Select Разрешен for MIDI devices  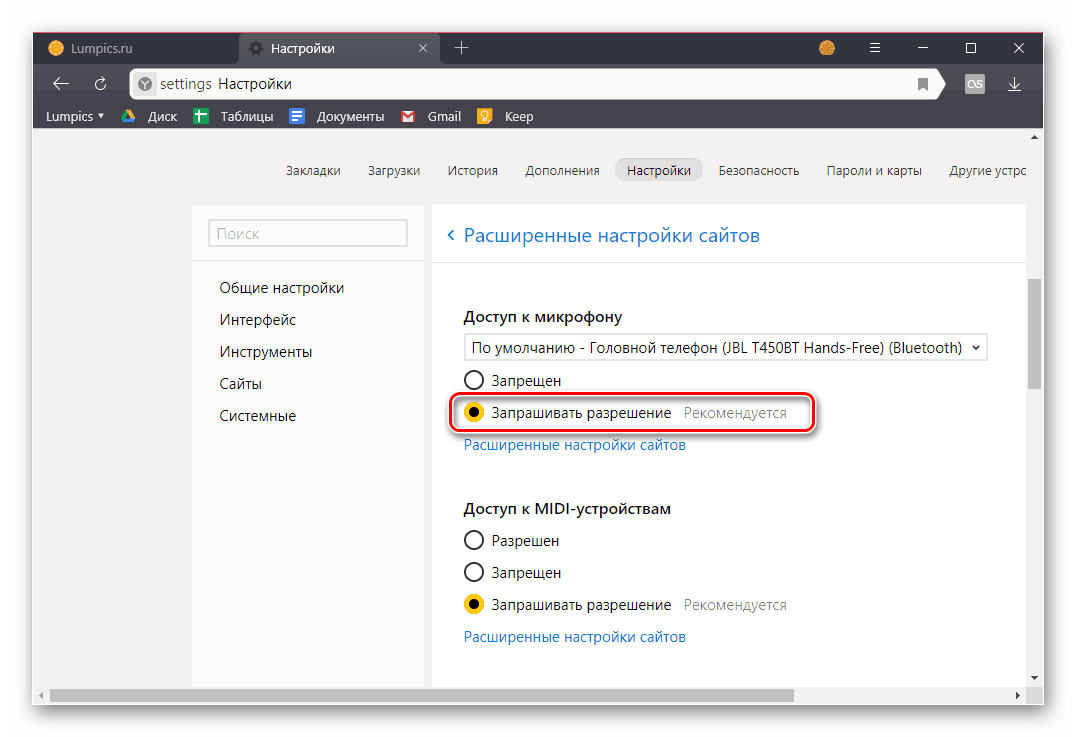(x=473, y=541)
